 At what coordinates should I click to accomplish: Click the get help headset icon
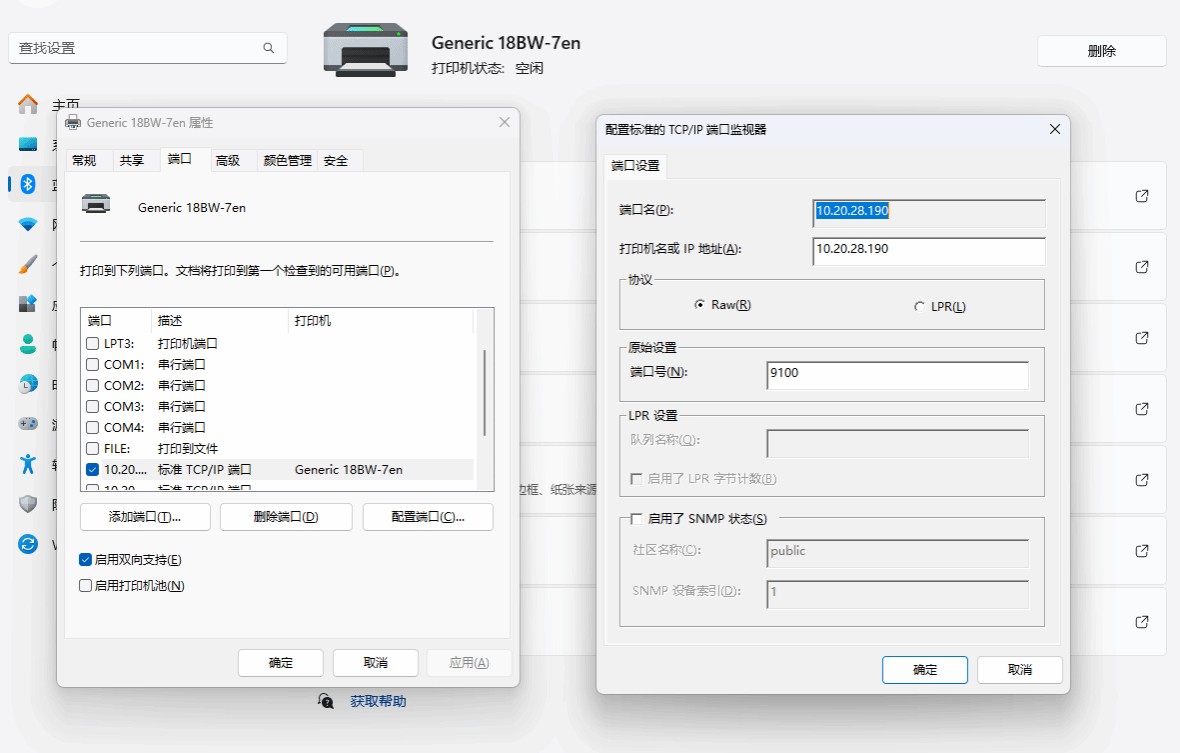point(325,701)
